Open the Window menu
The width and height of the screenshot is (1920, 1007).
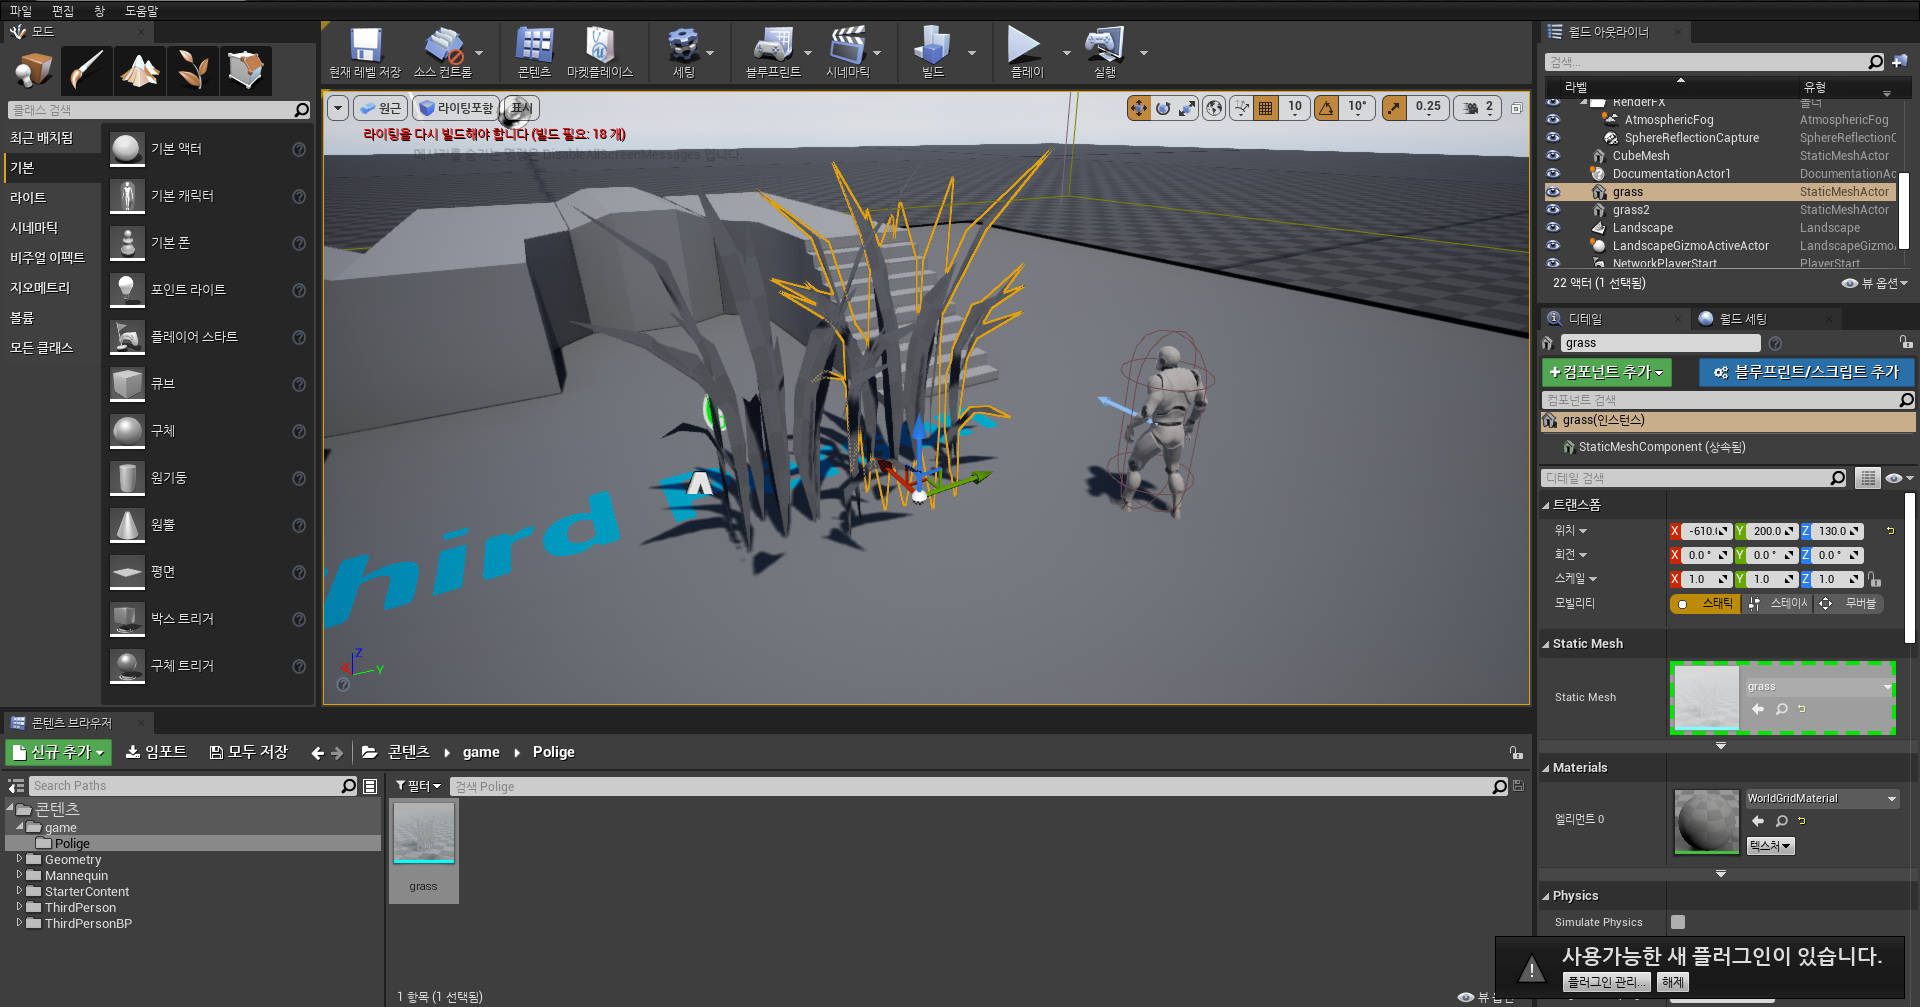[x=99, y=11]
